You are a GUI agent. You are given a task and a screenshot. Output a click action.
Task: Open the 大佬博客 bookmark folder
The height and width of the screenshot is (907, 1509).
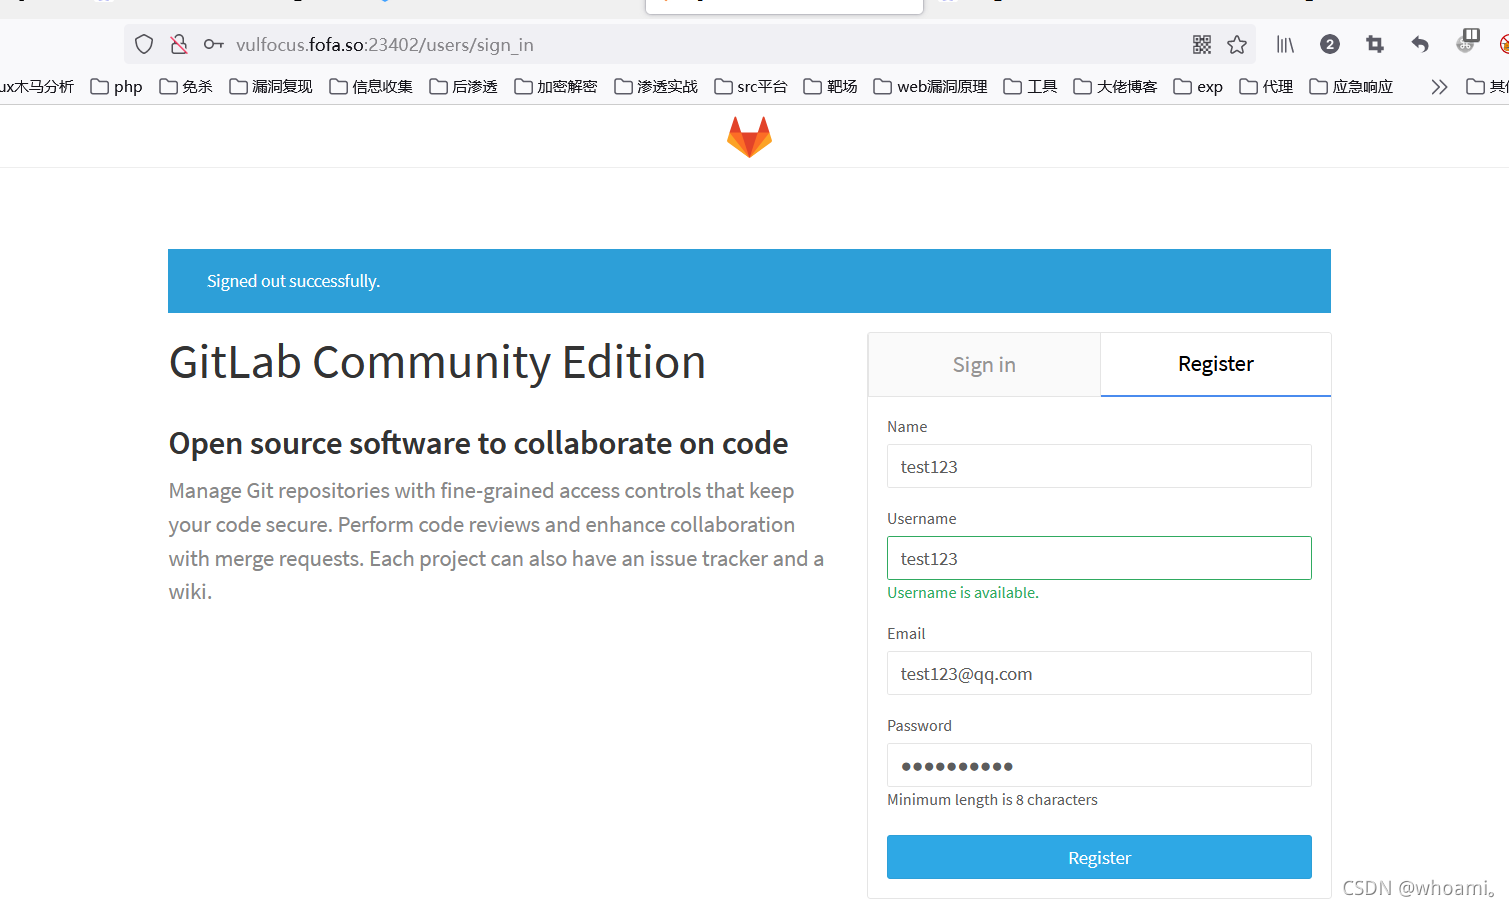point(1115,87)
